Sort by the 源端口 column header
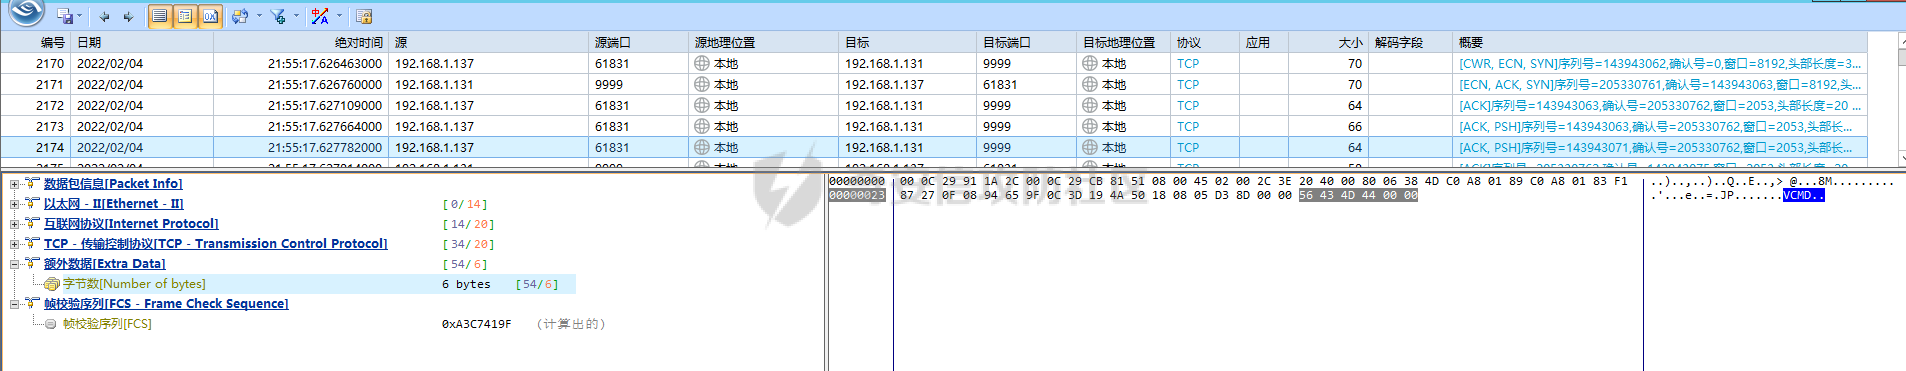The height and width of the screenshot is (371, 1906). (639, 43)
